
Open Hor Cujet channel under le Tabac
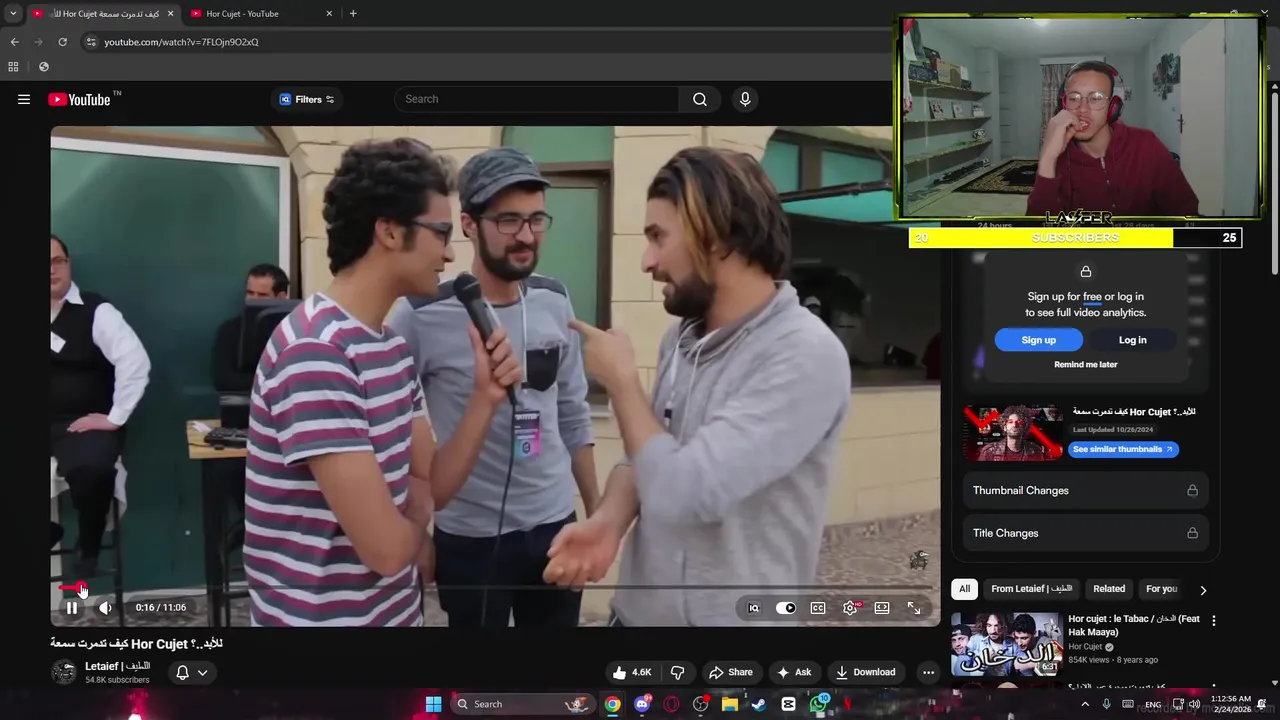[x=1085, y=647]
